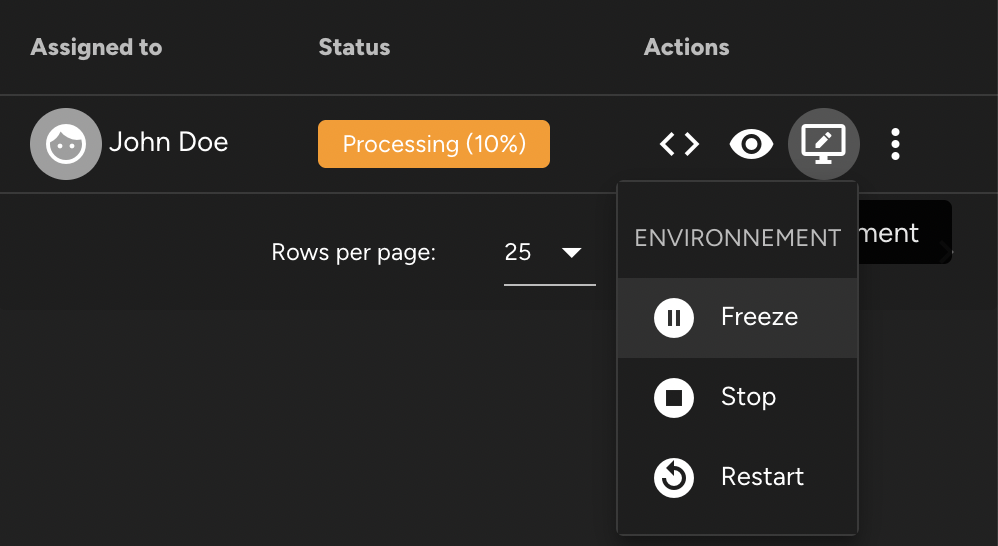Viewport: 998px width, 546px height.
Task: Open the code brackets action for John Doe
Action: pyautogui.click(x=679, y=144)
